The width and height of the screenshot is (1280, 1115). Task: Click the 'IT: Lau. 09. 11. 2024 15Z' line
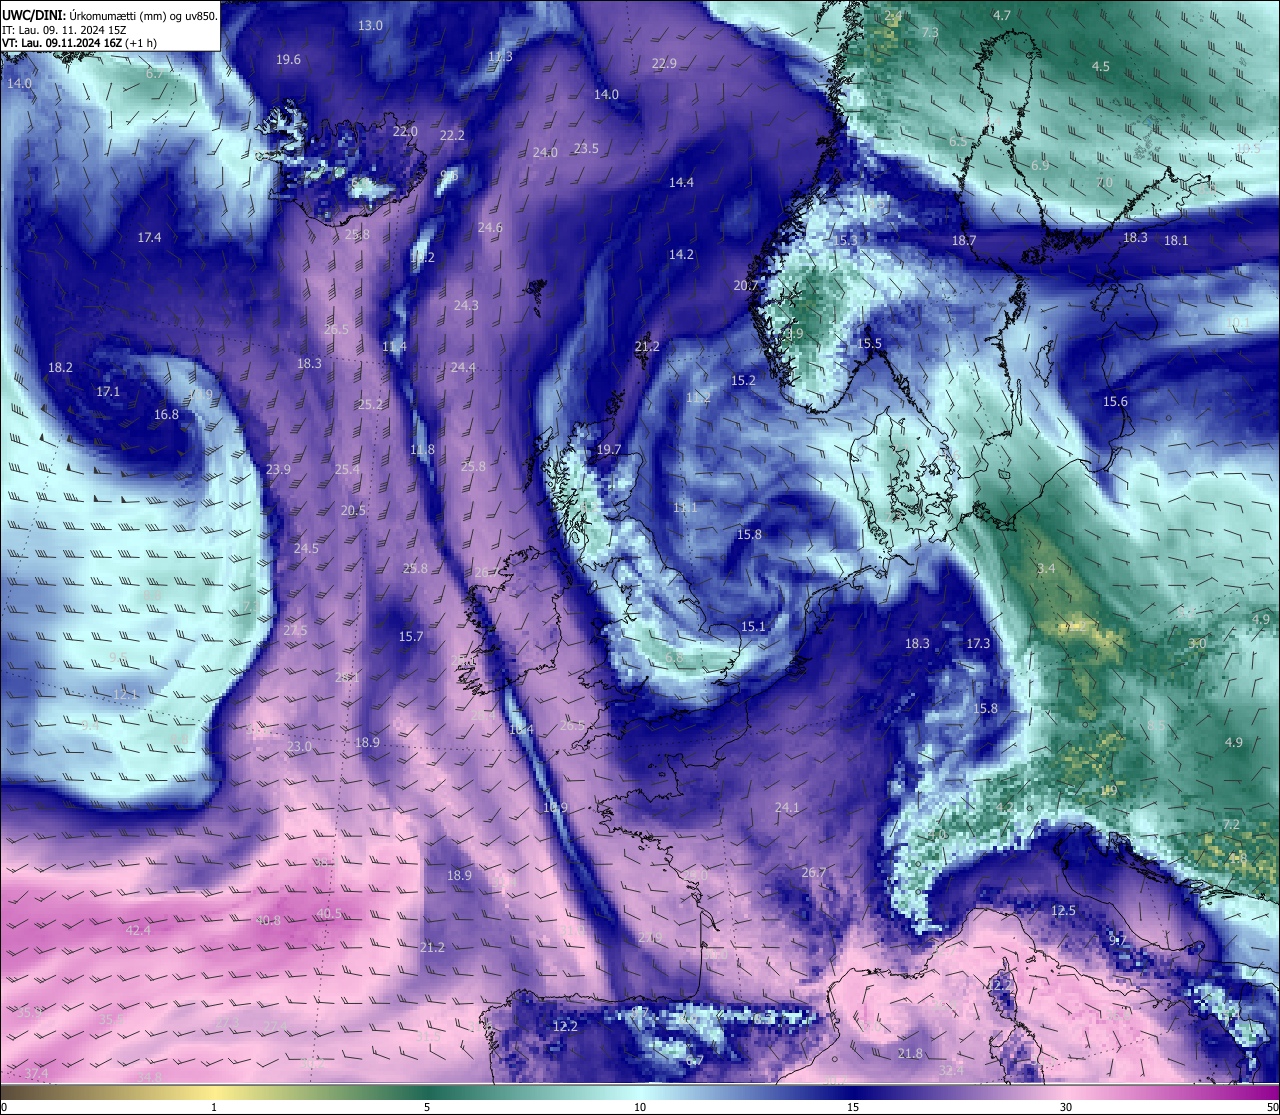[x=64, y=30]
